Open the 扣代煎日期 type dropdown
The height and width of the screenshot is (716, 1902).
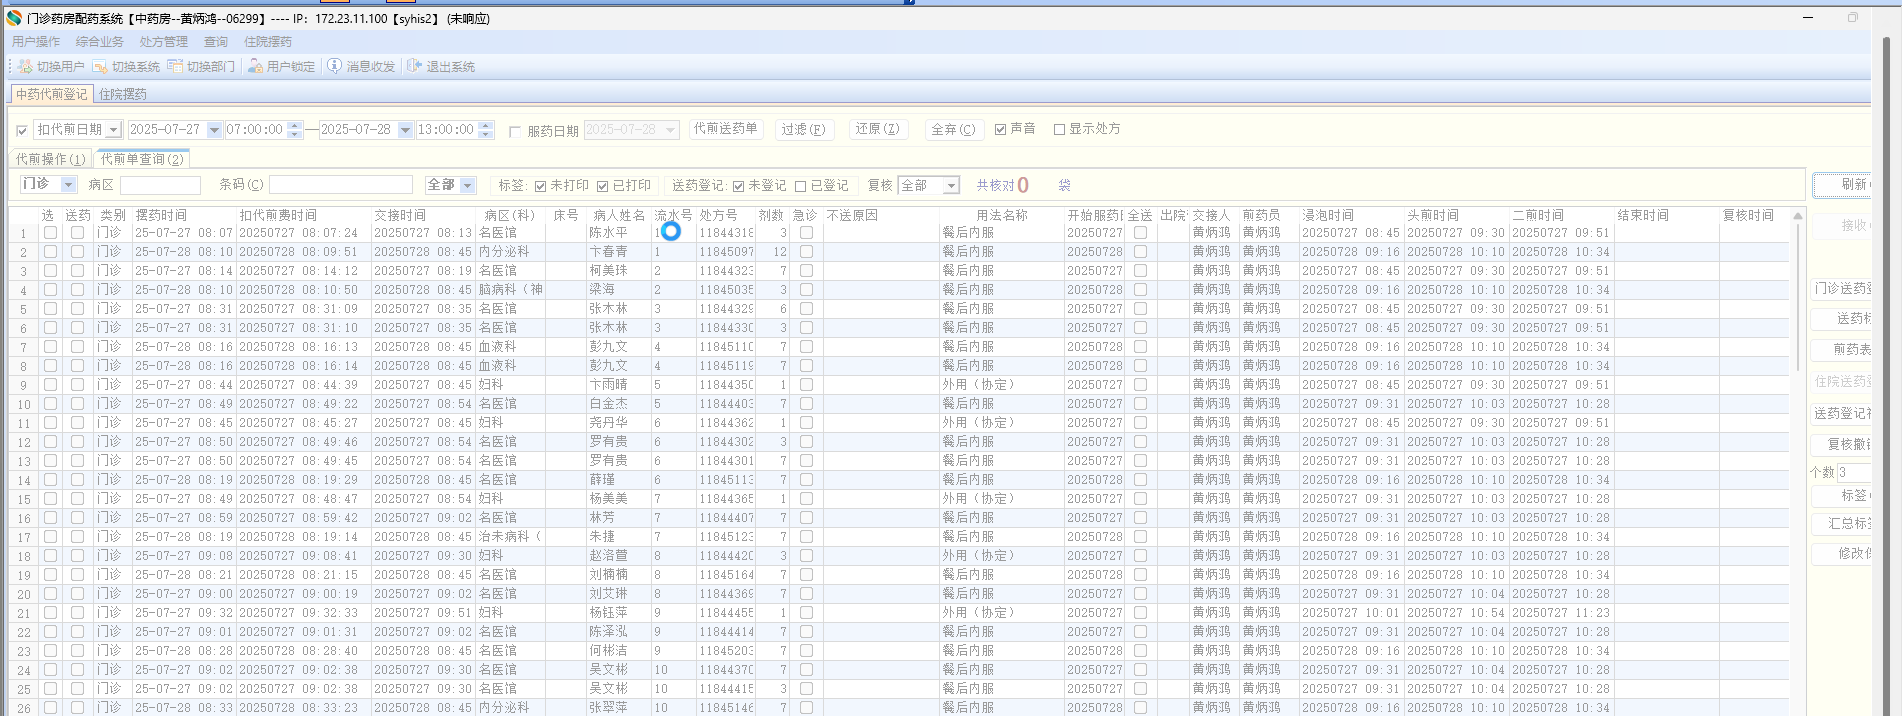(x=114, y=130)
